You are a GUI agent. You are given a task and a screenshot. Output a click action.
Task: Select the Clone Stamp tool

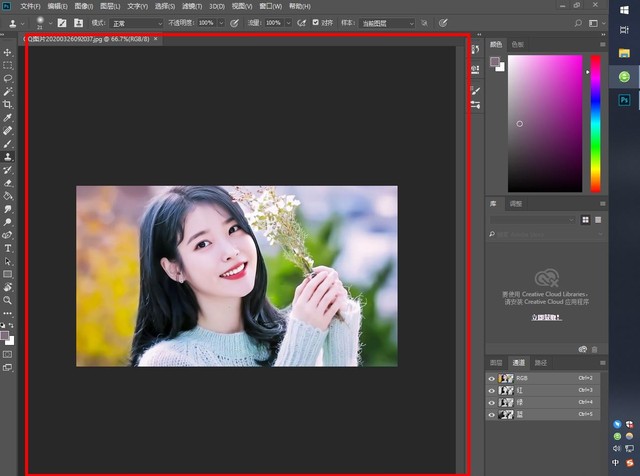pyautogui.click(x=8, y=157)
